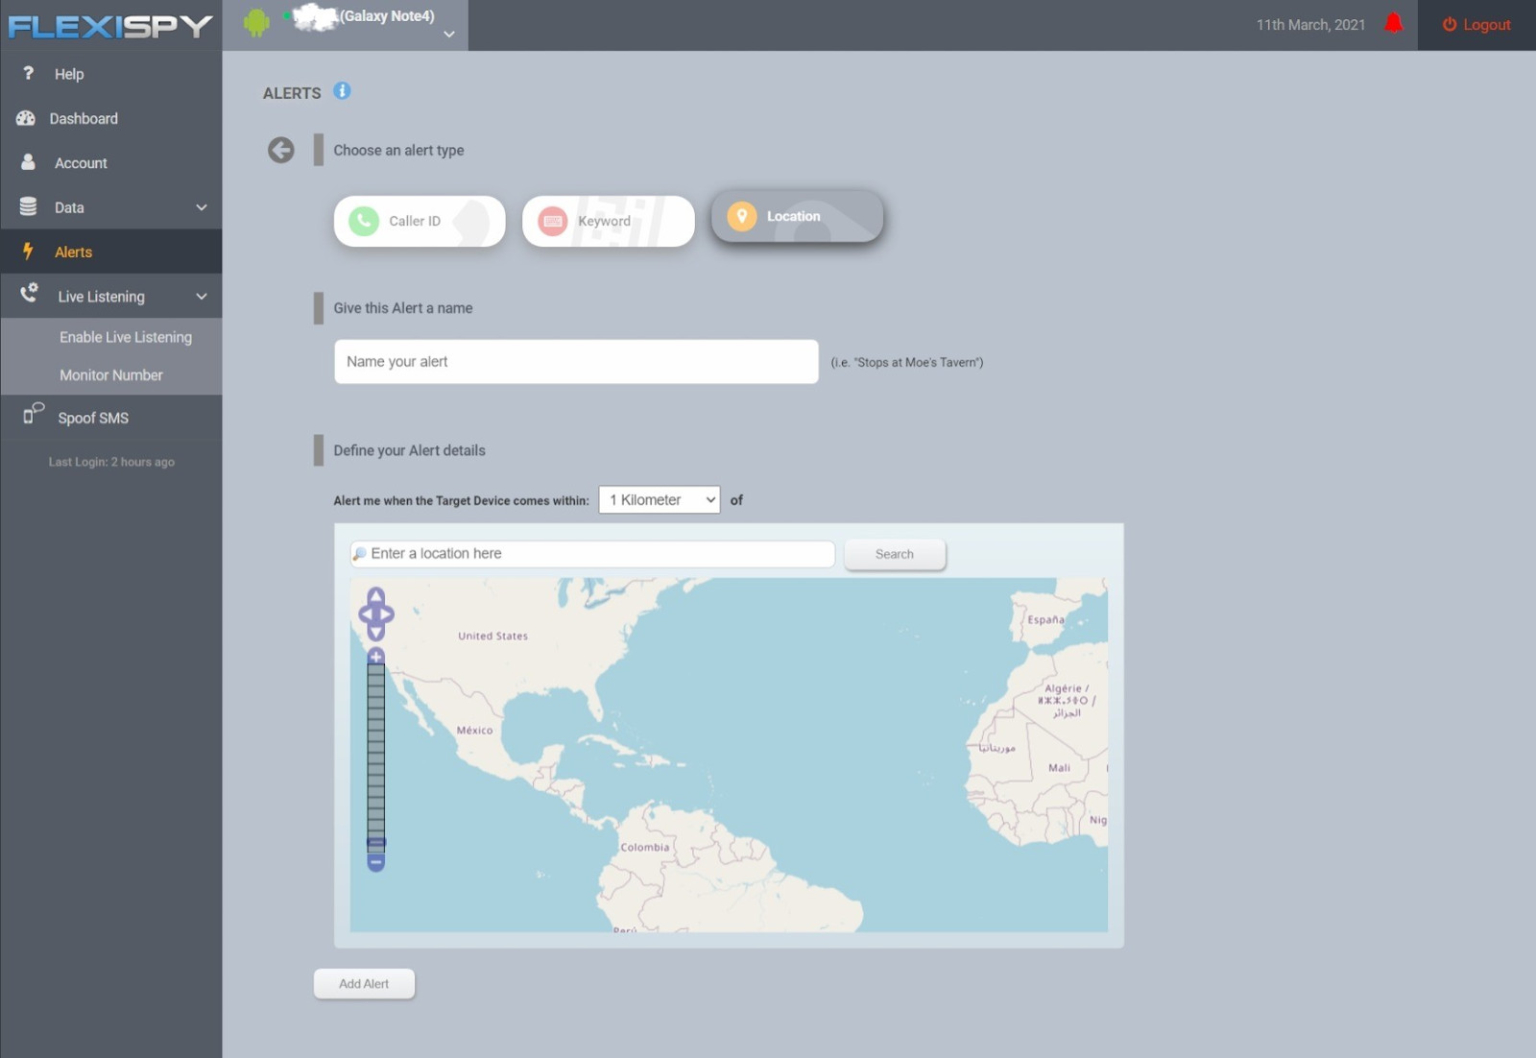Viewport: 1536px width, 1058px height.
Task: Enable the Location alert type
Action: tap(795, 216)
